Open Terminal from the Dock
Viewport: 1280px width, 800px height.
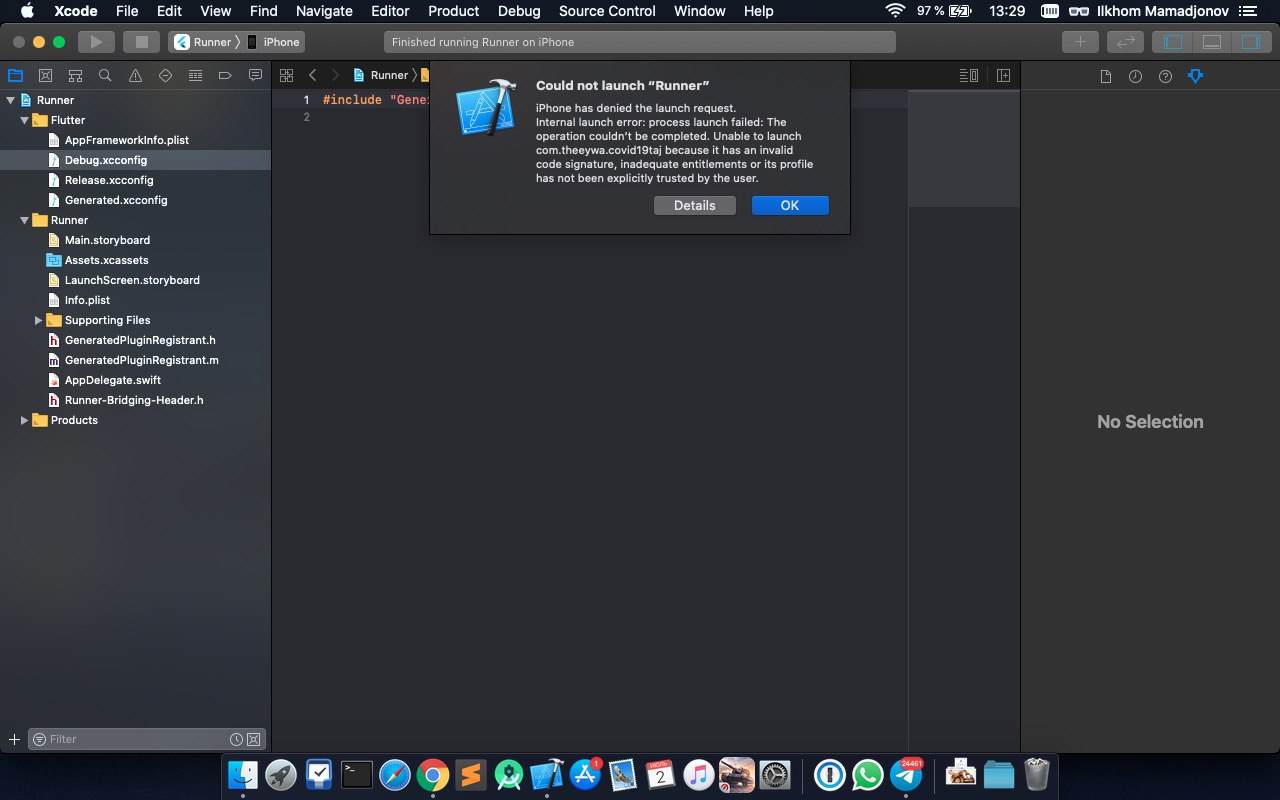tap(357, 774)
